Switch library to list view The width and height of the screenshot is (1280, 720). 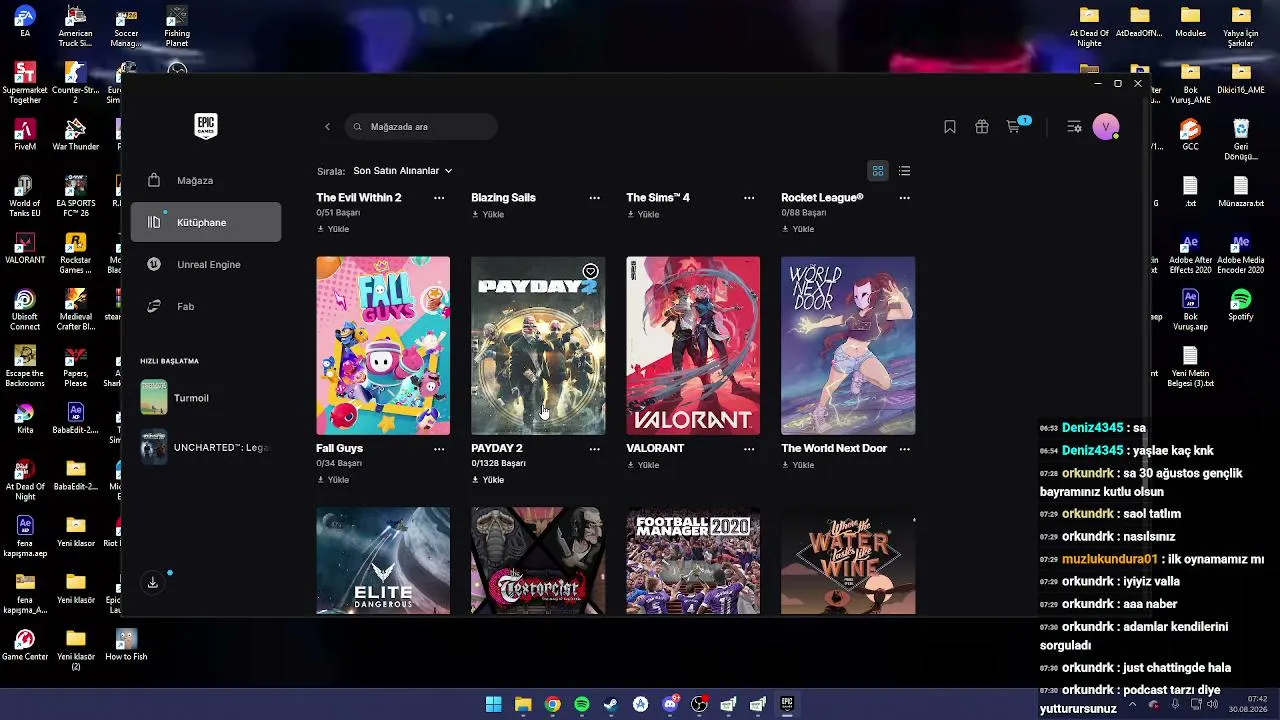pyautogui.click(x=904, y=171)
